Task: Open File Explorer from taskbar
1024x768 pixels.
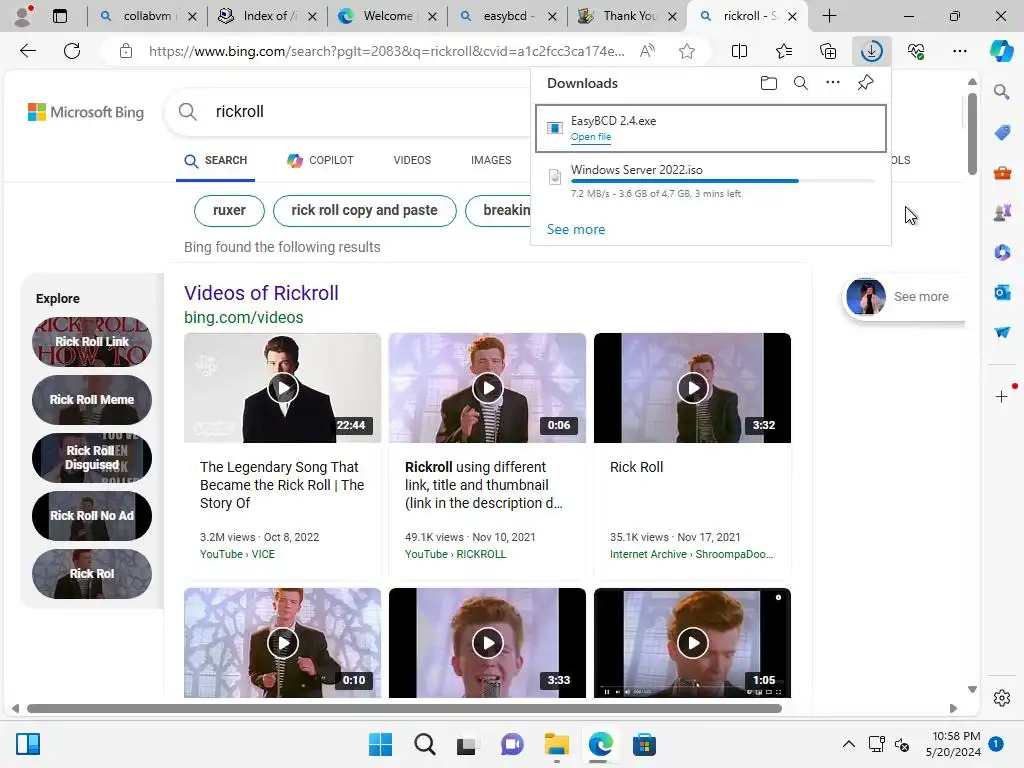Action: tap(556, 744)
